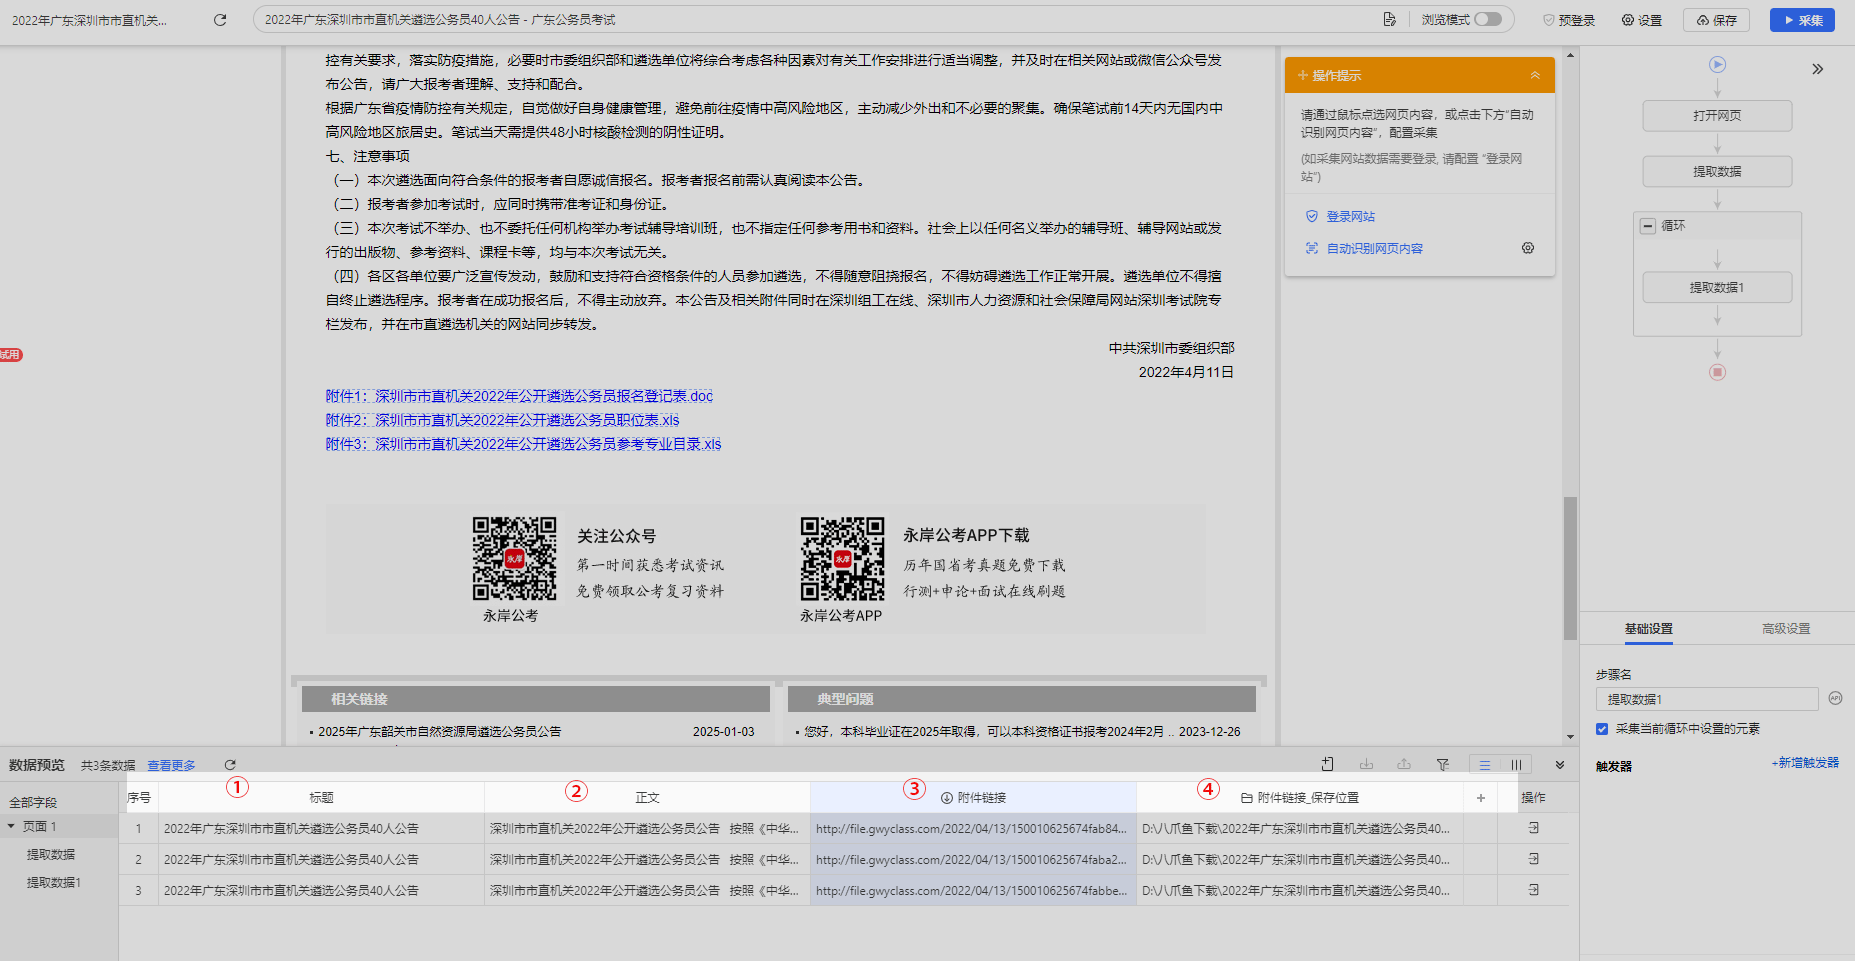This screenshot has width=1855, height=961.
Task: Select the 附件链接_保存位置 column header
Action: click(x=1299, y=798)
